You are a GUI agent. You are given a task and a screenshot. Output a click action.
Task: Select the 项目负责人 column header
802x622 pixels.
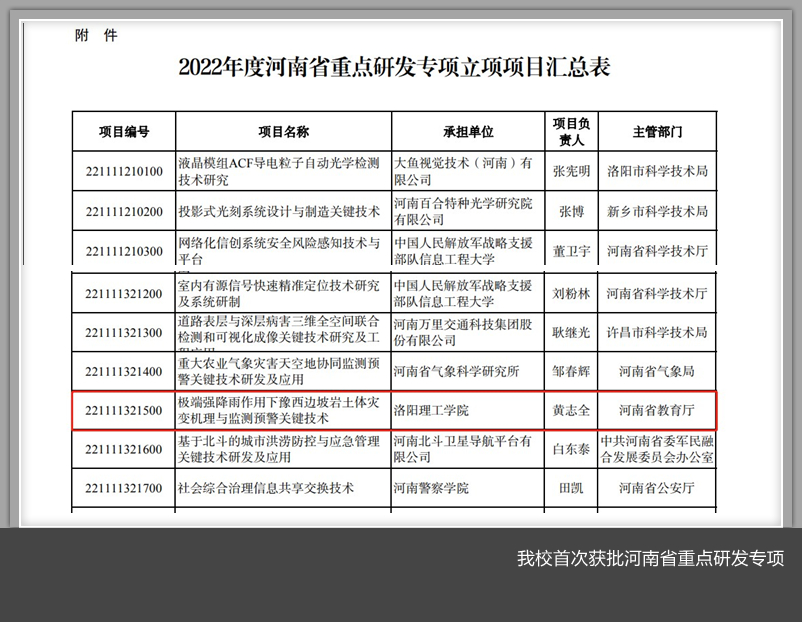click(571, 131)
